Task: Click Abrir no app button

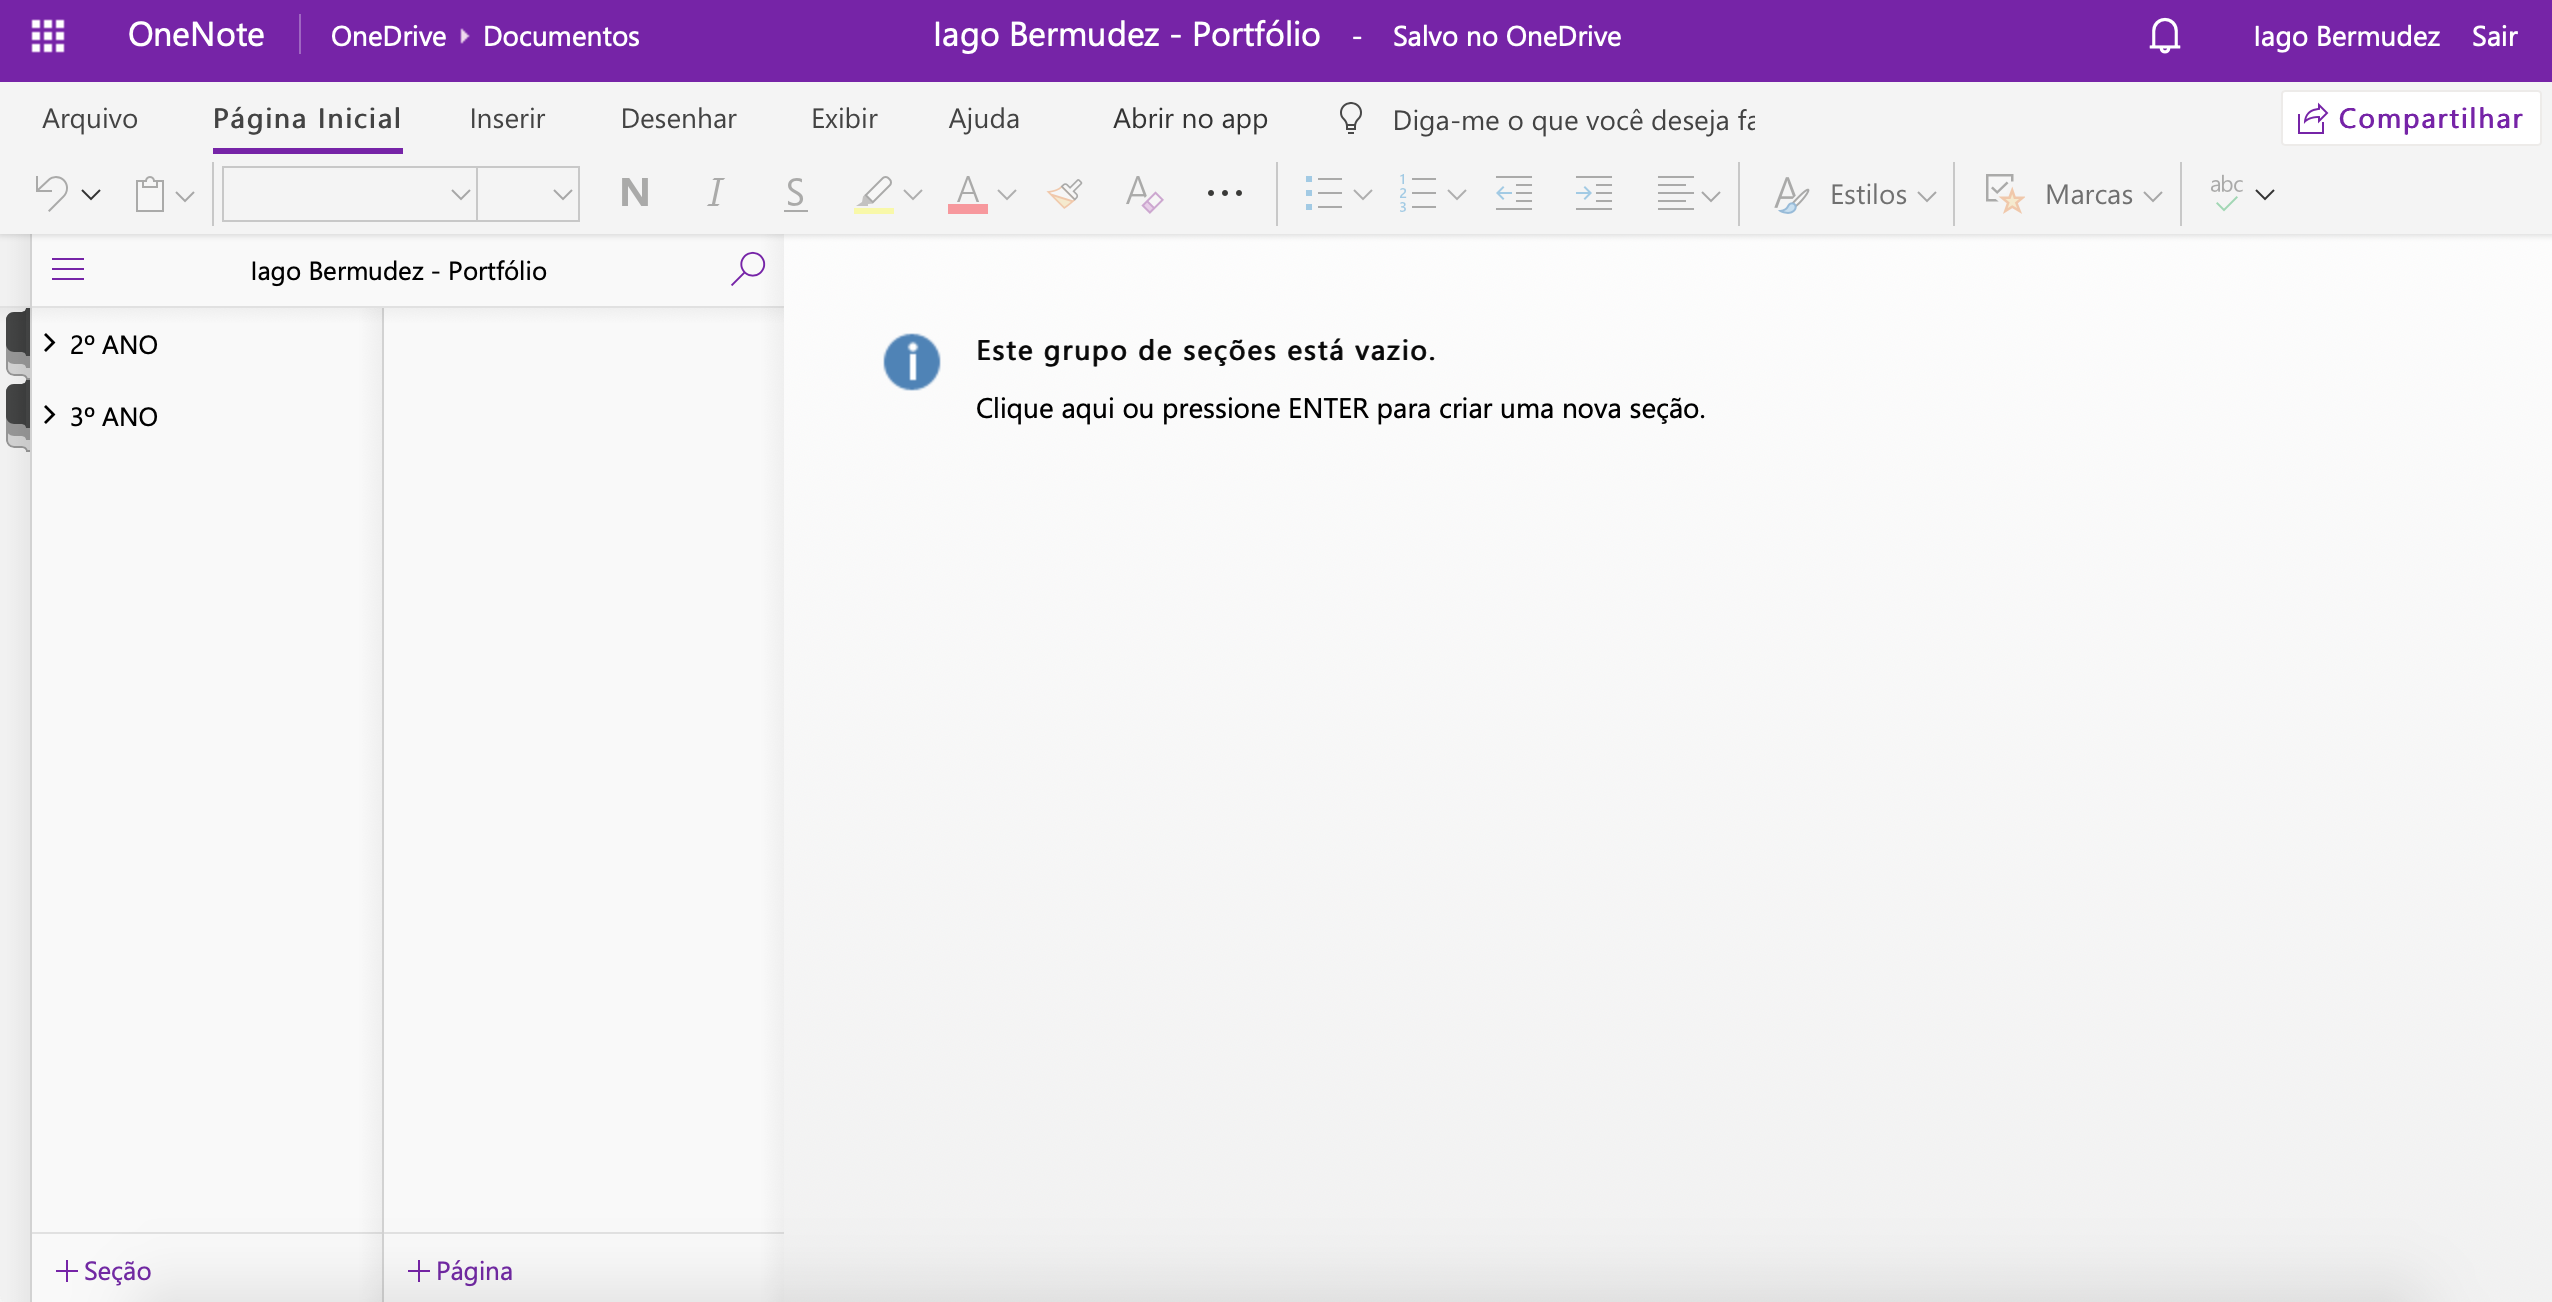Action: 1190,119
